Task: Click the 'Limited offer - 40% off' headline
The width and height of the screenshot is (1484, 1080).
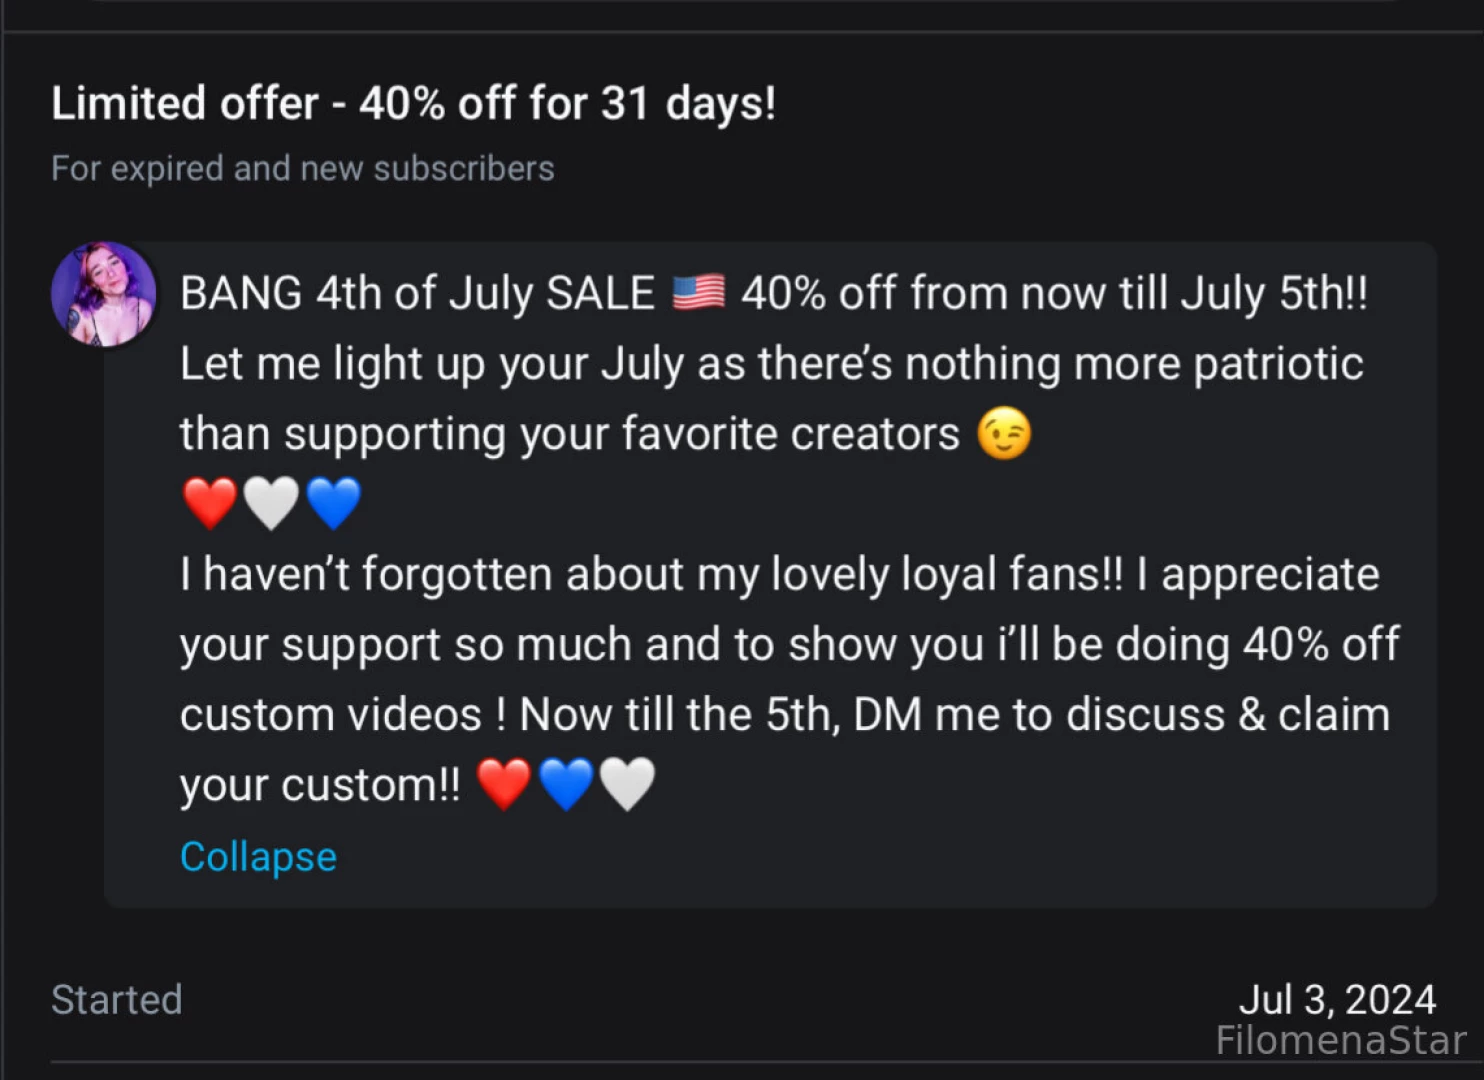Action: pyautogui.click(x=414, y=102)
